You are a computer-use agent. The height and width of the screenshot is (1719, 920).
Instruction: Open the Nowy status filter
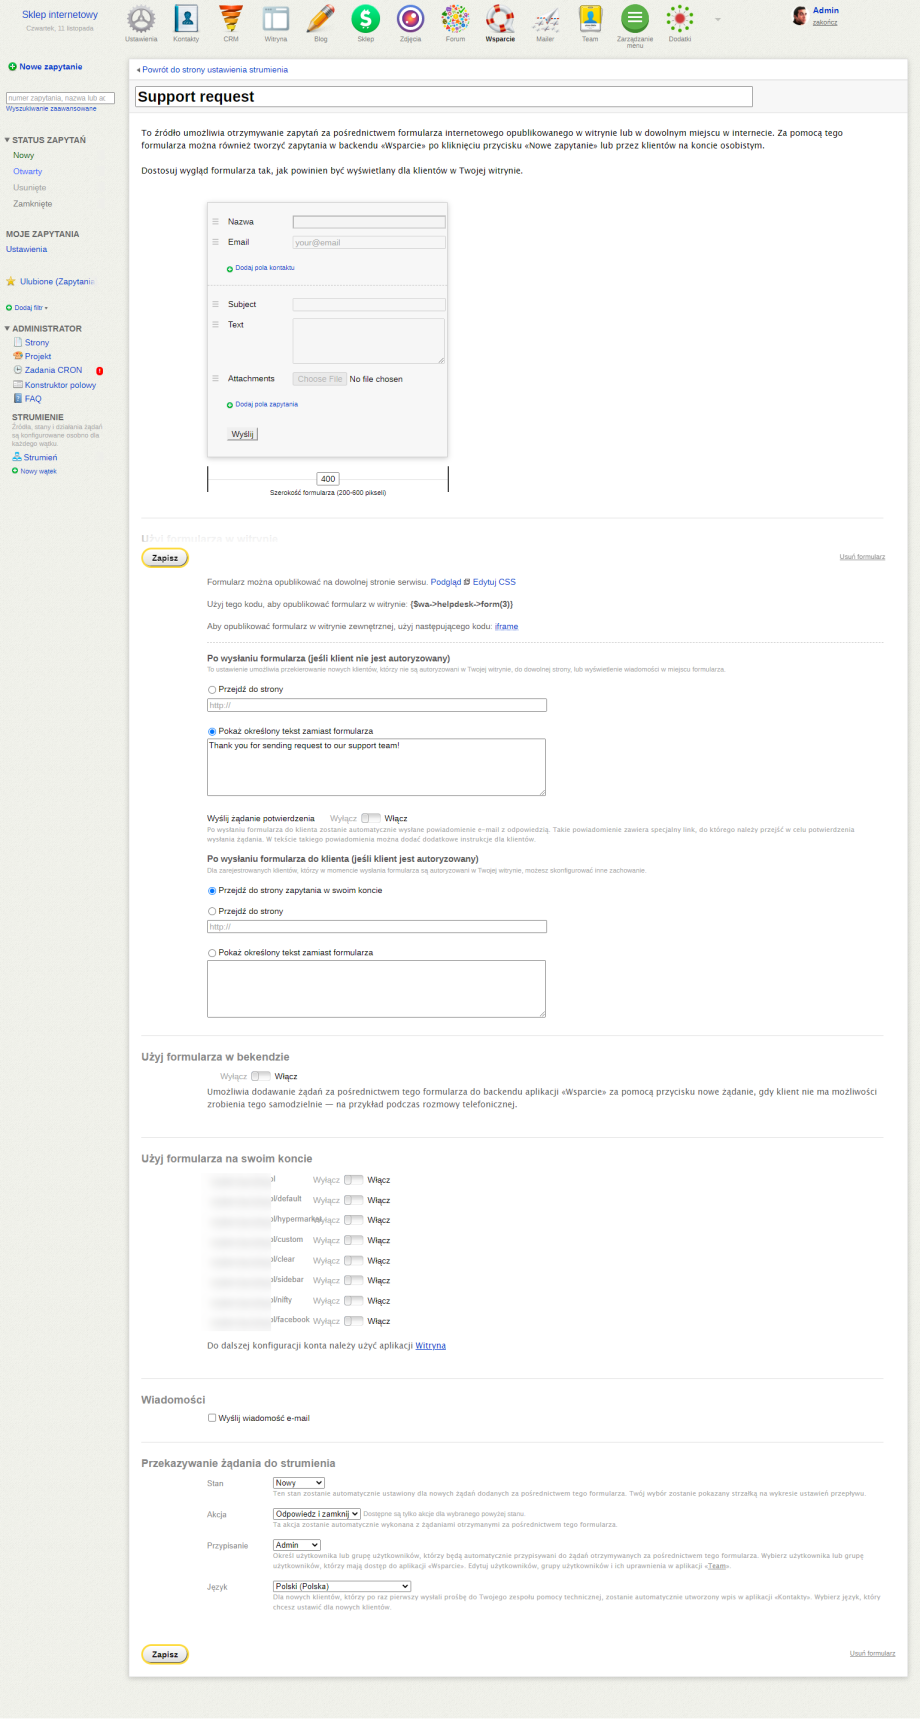[24, 156]
